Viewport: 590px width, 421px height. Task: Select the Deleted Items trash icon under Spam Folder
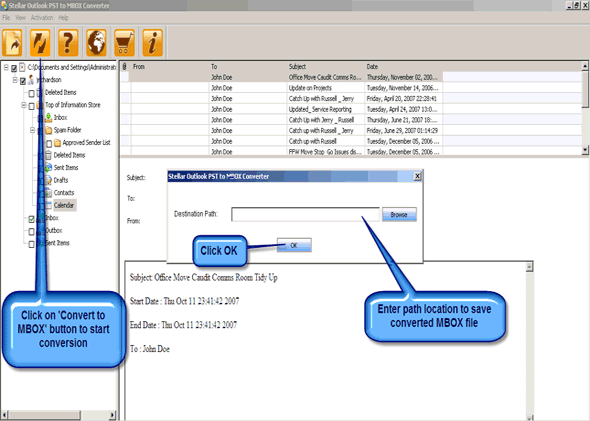coord(48,155)
